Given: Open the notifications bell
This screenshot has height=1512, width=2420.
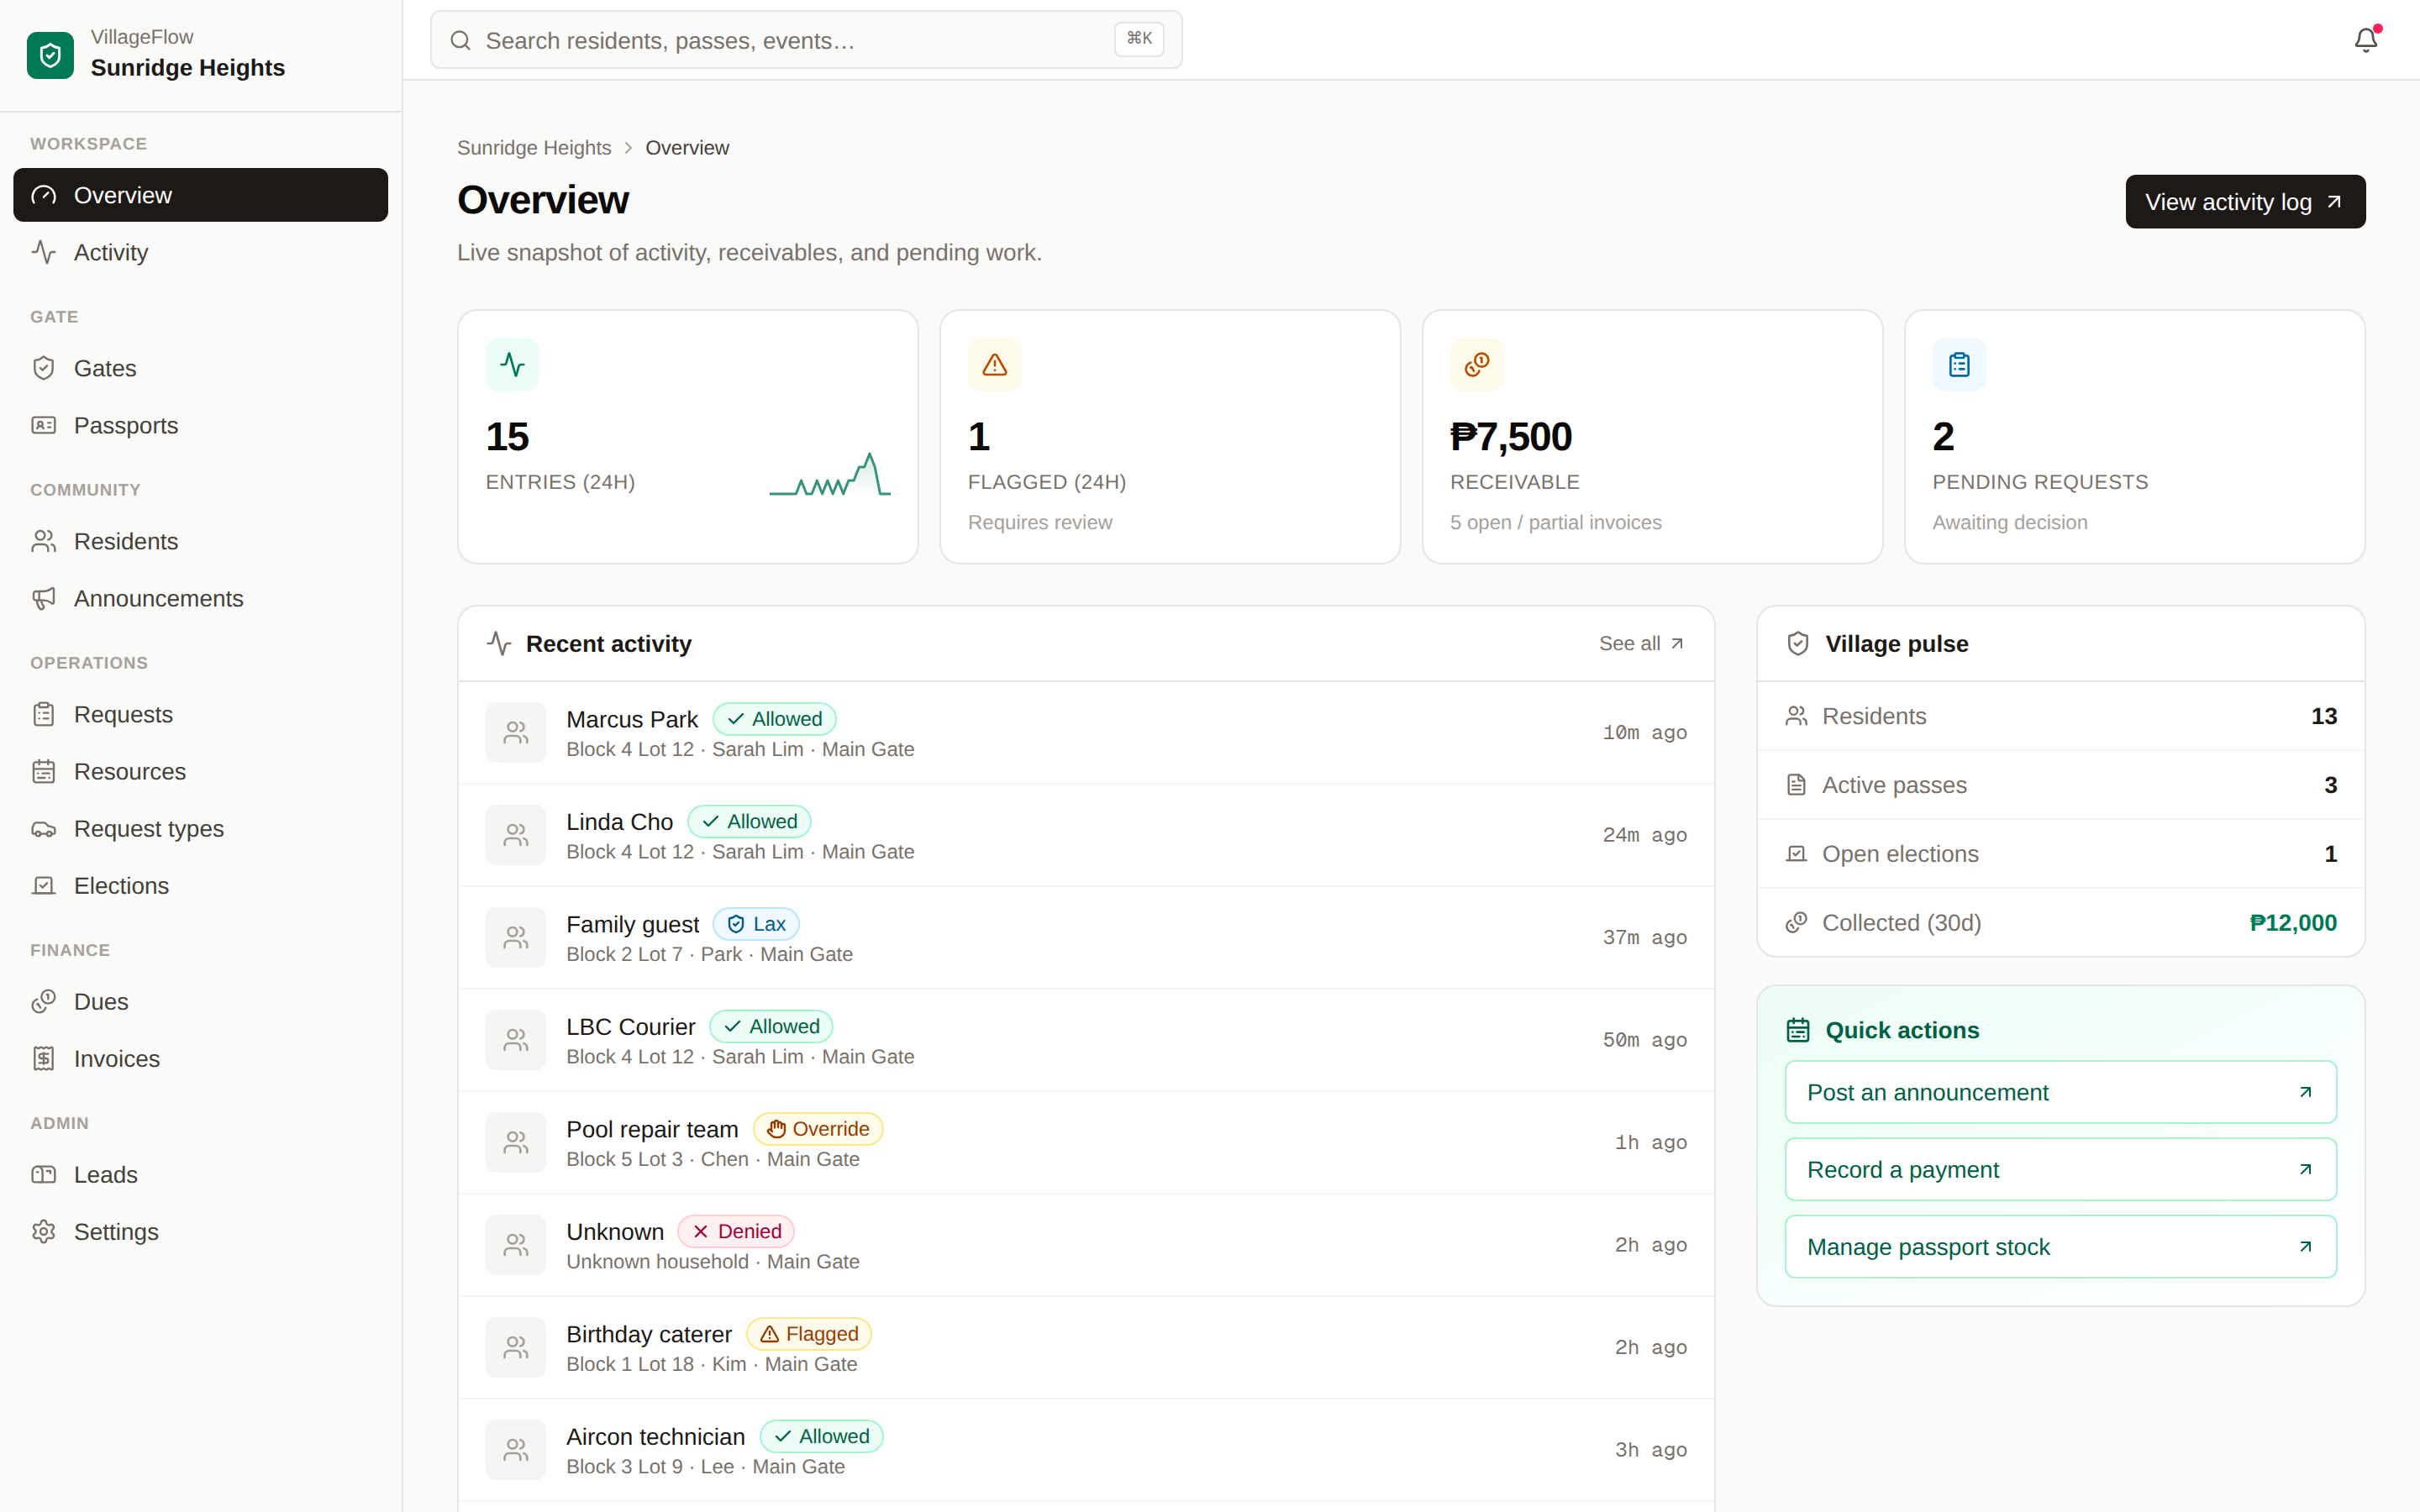Looking at the screenshot, I should click(x=2366, y=40).
